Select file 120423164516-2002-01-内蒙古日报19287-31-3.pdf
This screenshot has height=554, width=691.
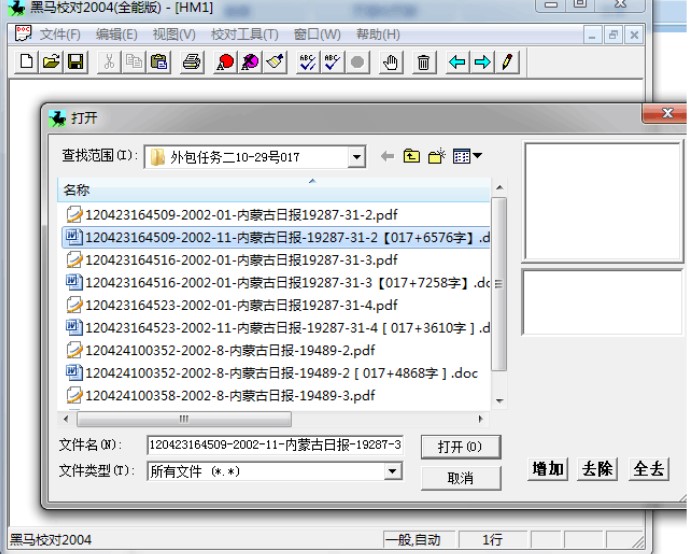tap(232, 260)
